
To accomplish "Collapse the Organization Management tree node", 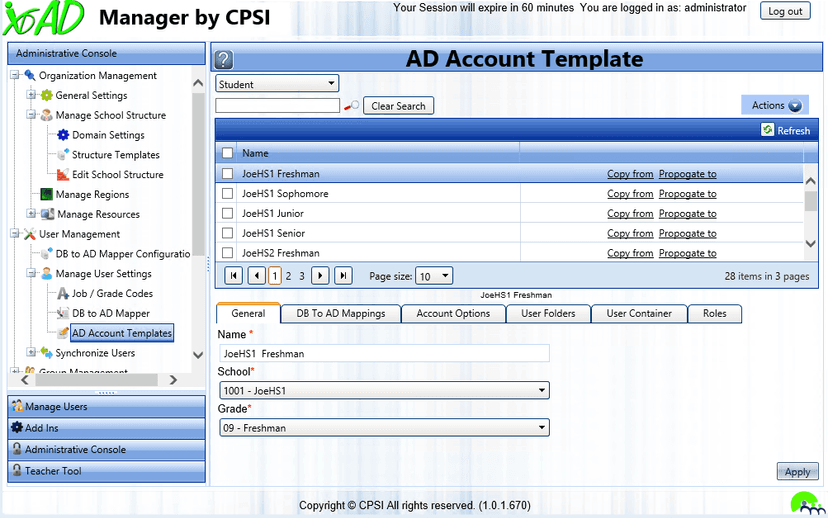I will coord(15,76).
